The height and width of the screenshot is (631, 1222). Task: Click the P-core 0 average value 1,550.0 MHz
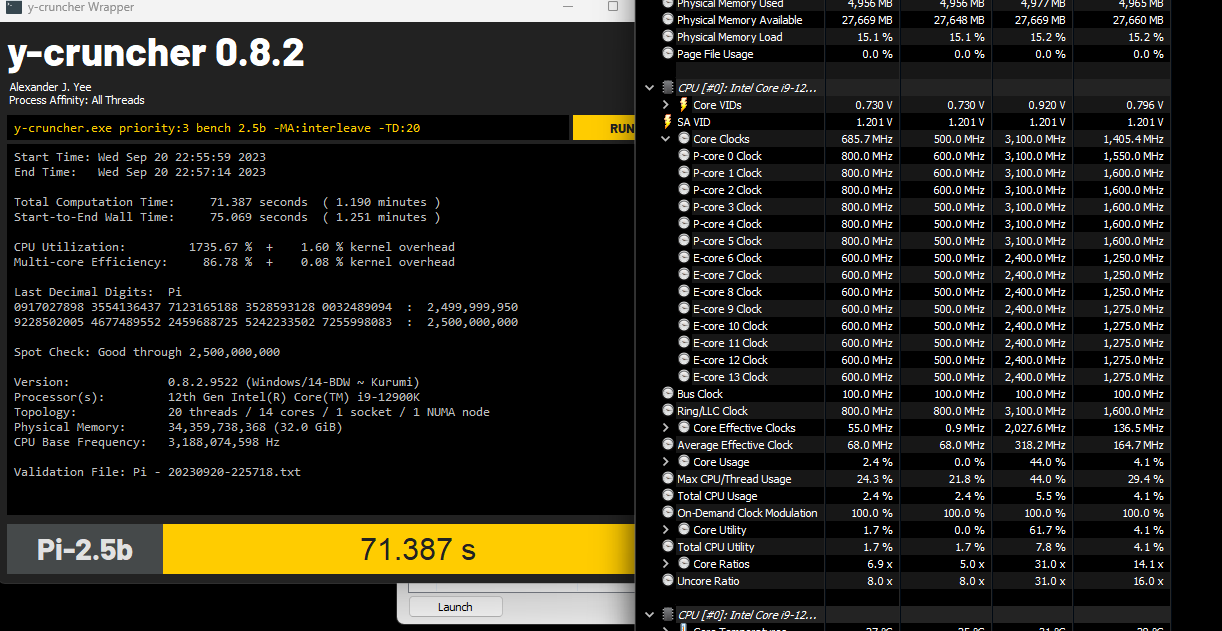(x=1133, y=156)
